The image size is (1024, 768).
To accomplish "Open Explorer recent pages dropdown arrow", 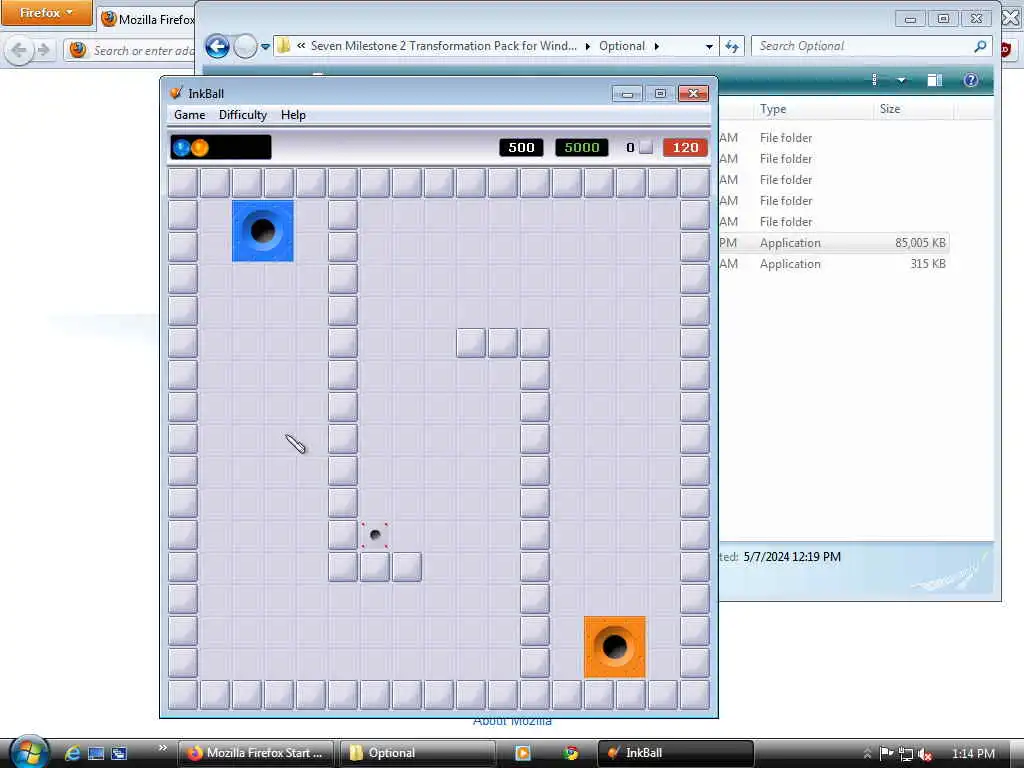I will click(x=265, y=47).
